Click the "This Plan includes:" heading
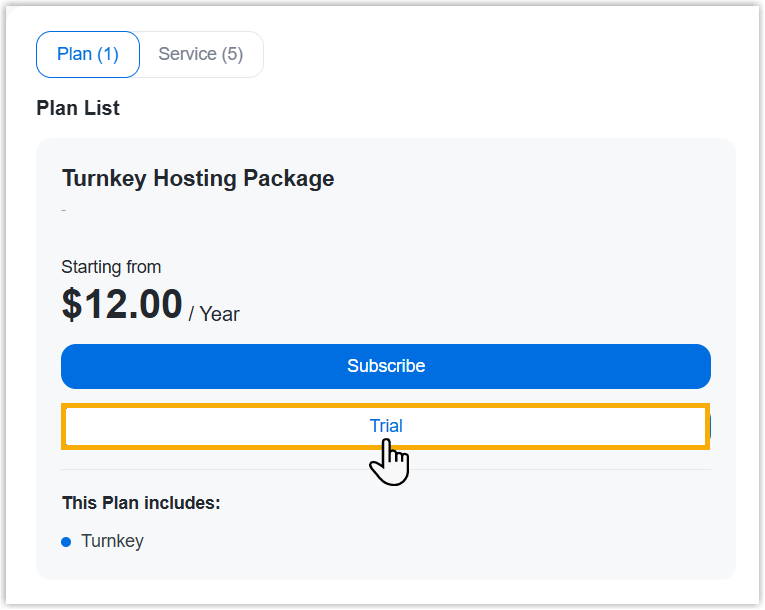The width and height of the screenshot is (765, 610). [x=141, y=502]
